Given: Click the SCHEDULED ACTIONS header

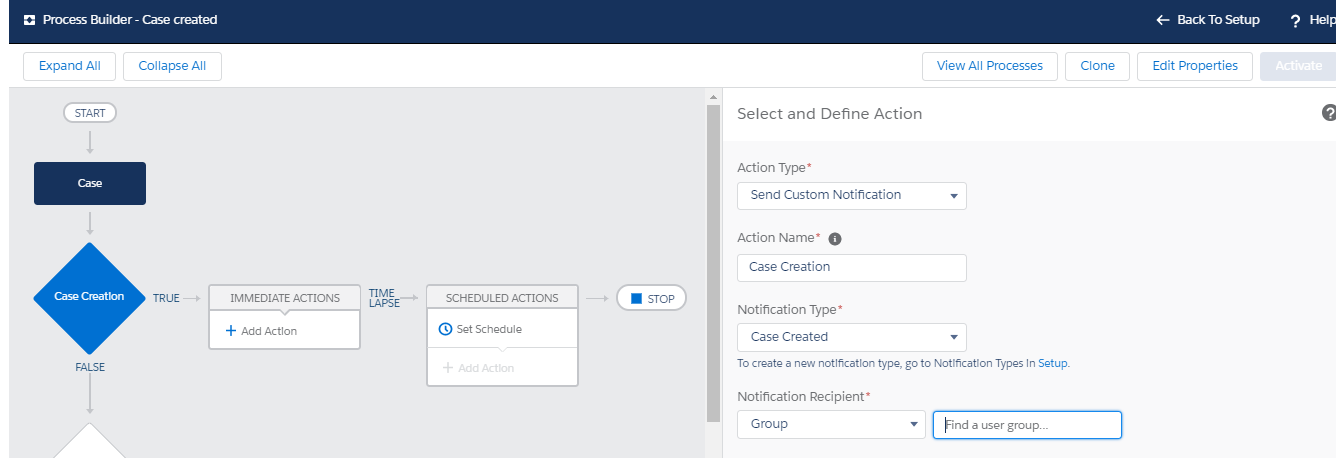Looking at the screenshot, I should 502,298.
